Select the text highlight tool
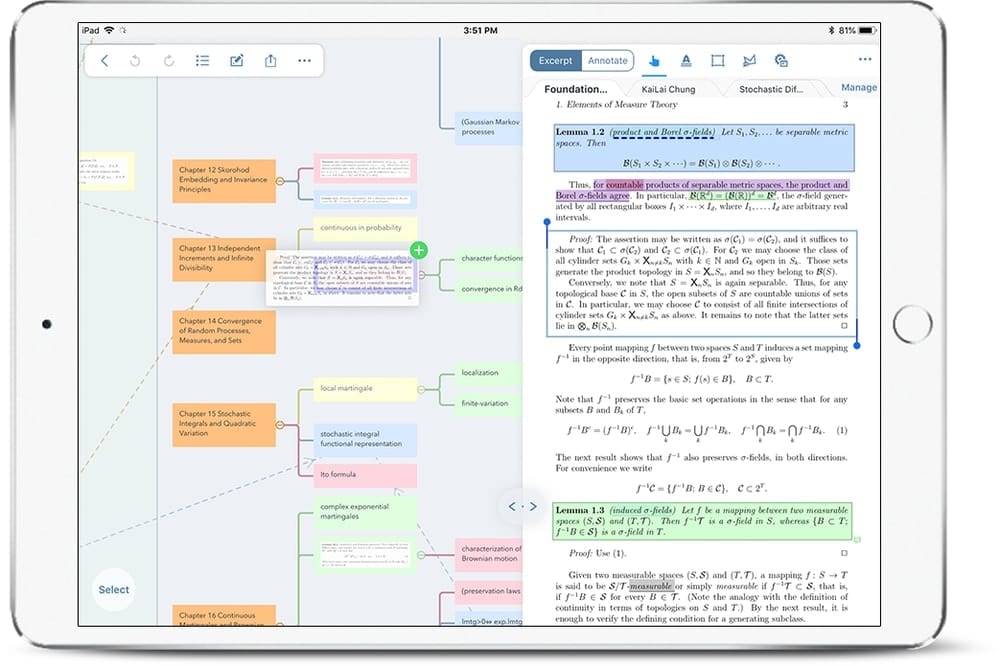The width and height of the screenshot is (1000, 666). [686, 61]
